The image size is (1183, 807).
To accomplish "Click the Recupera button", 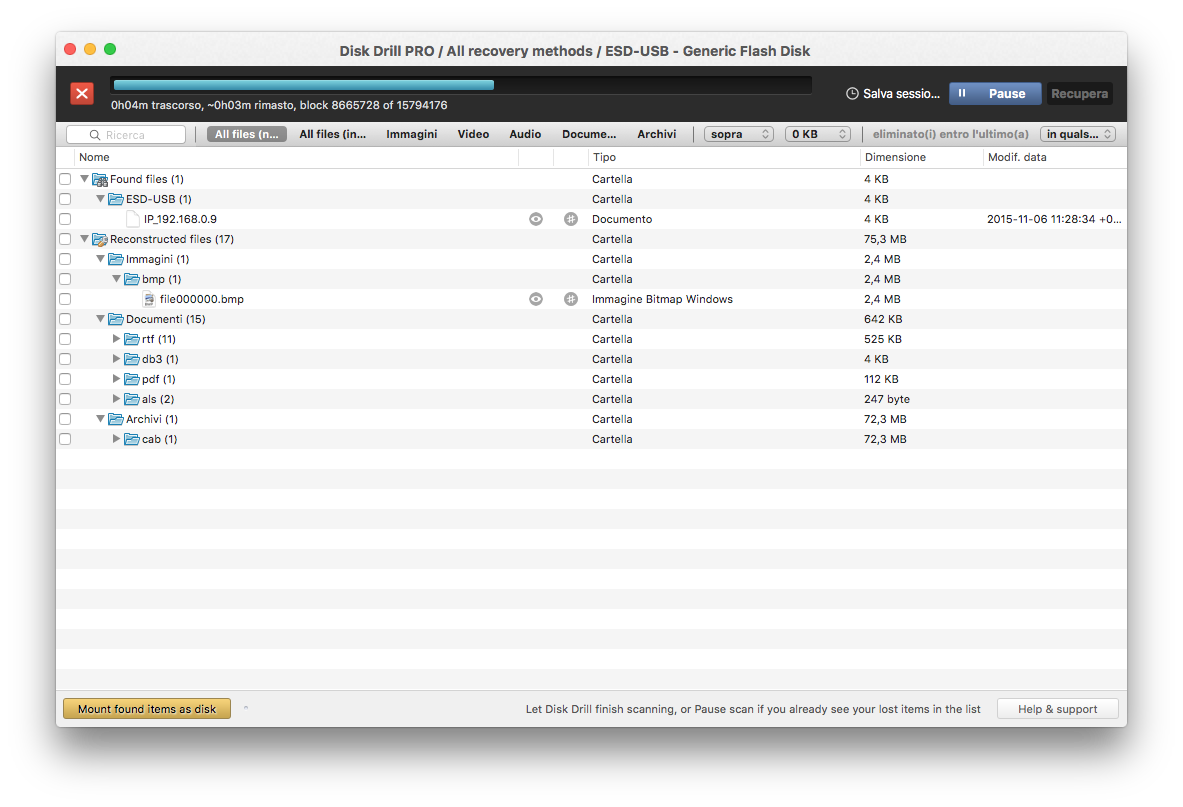I will tap(1080, 94).
